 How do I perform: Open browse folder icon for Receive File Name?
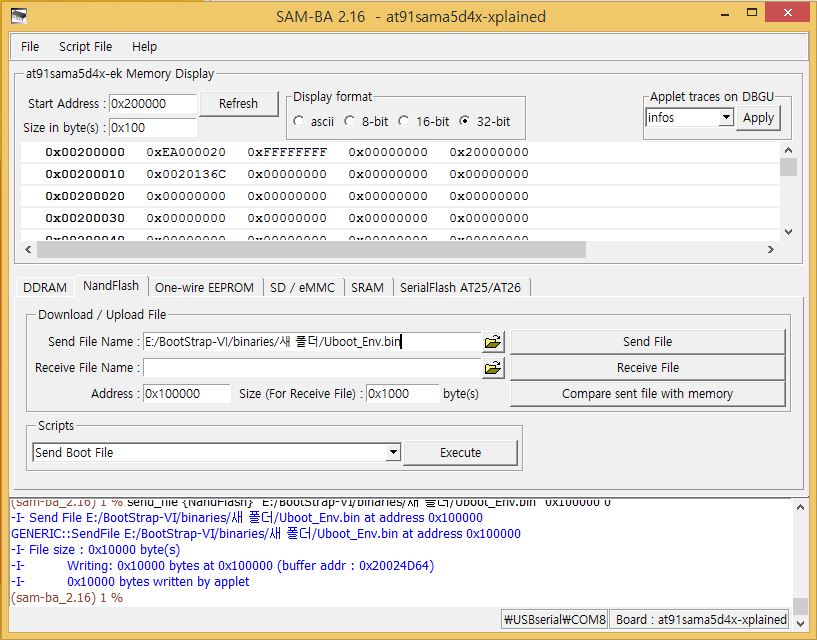(492, 368)
